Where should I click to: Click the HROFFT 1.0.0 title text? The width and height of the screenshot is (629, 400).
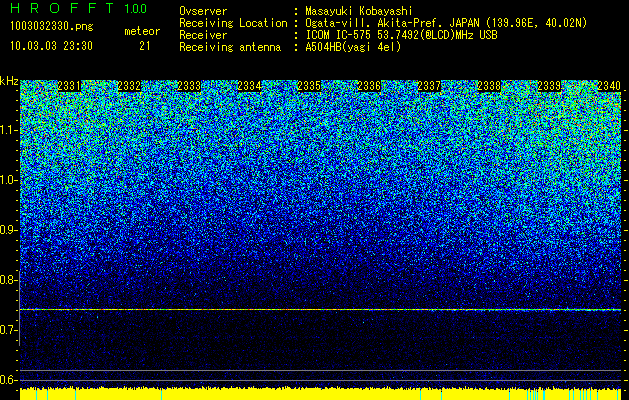tap(78, 8)
